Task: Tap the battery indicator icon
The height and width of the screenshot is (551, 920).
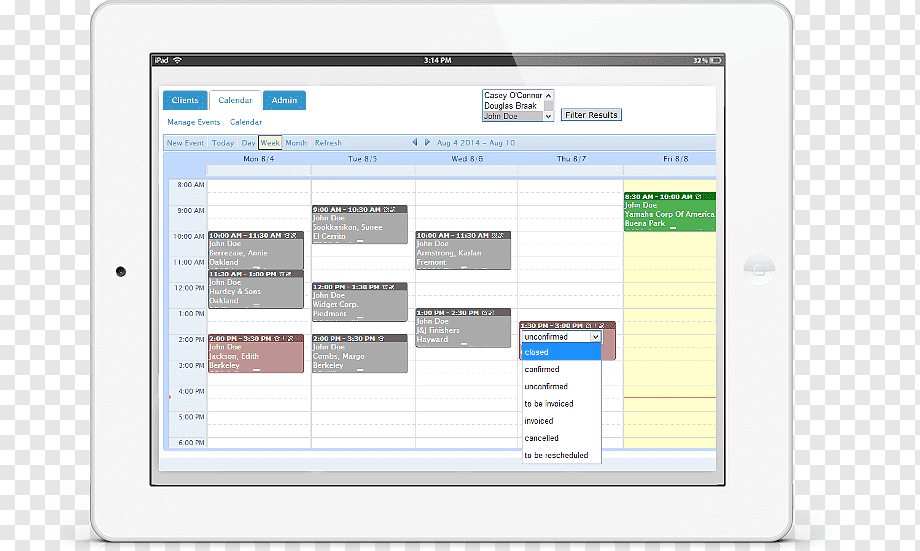Action: tap(715, 60)
